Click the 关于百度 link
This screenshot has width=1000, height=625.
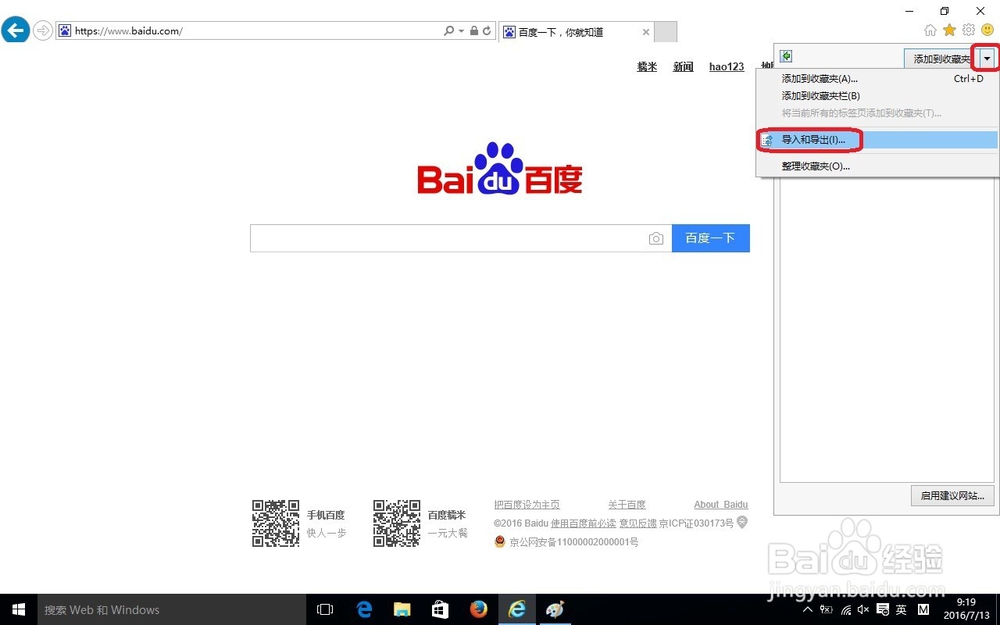tap(626, 504)
